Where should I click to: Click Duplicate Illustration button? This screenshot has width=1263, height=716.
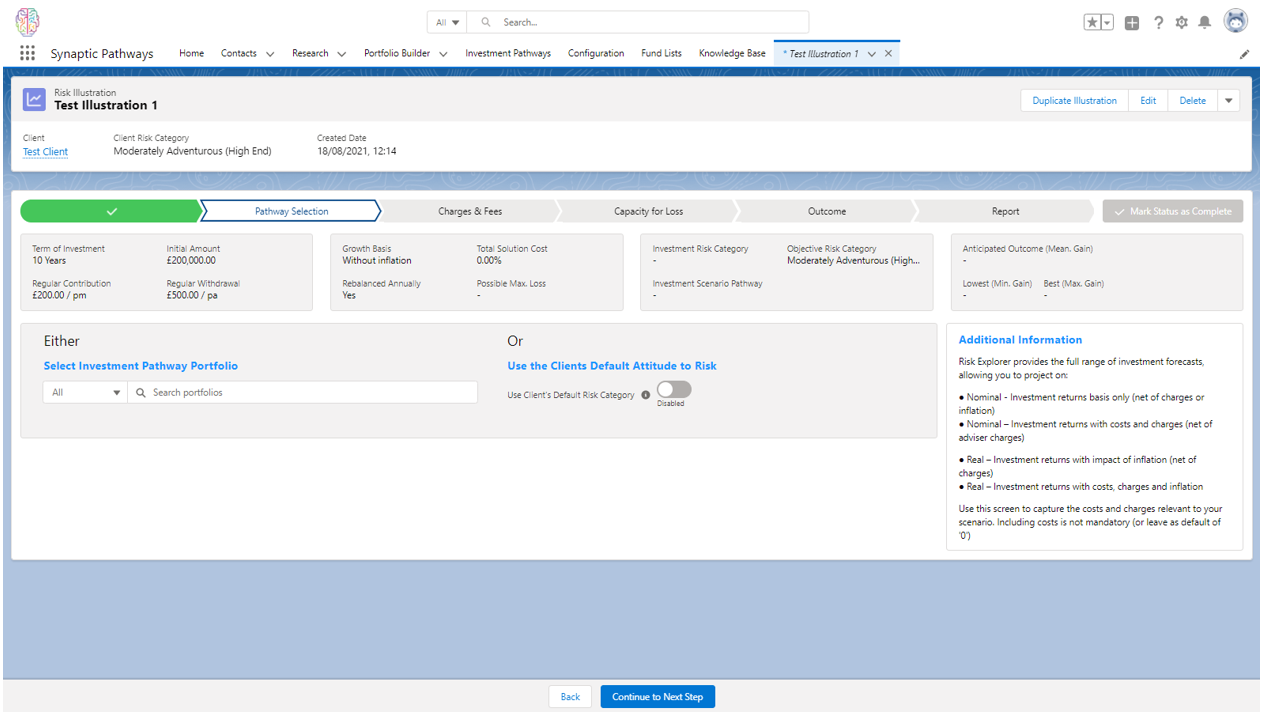[1074, 100]
